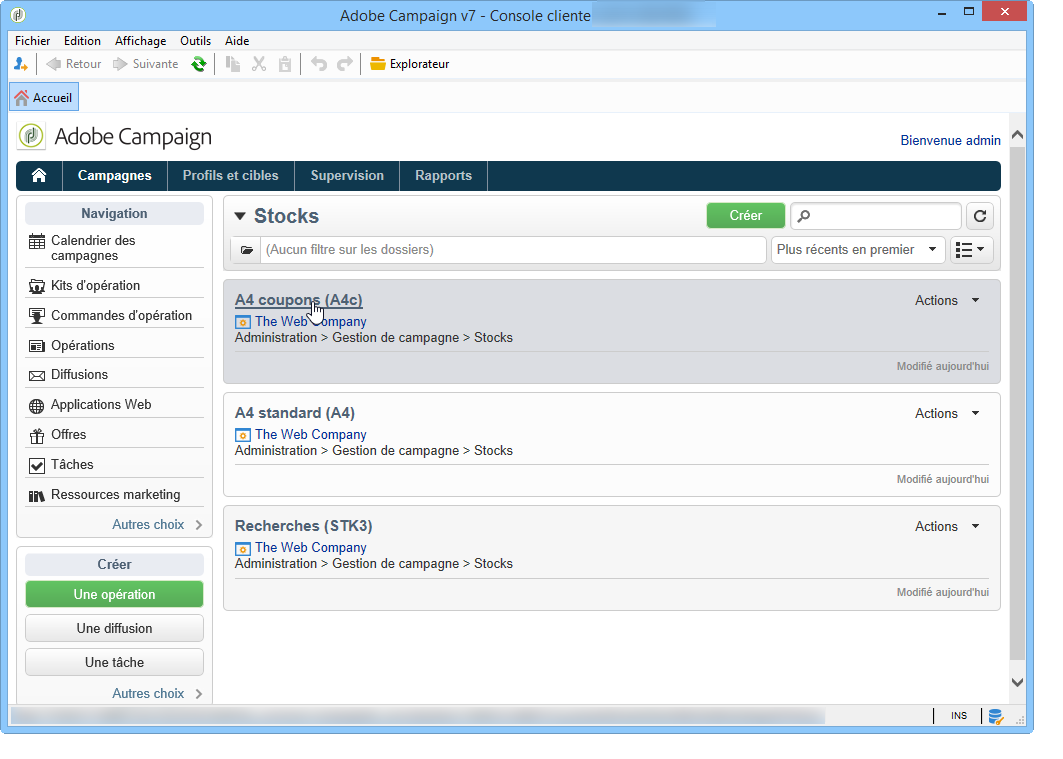1063x759 pixels.
Task: Open the A4 coupons (A4c) stock
Action: click(x=298, y=300)
